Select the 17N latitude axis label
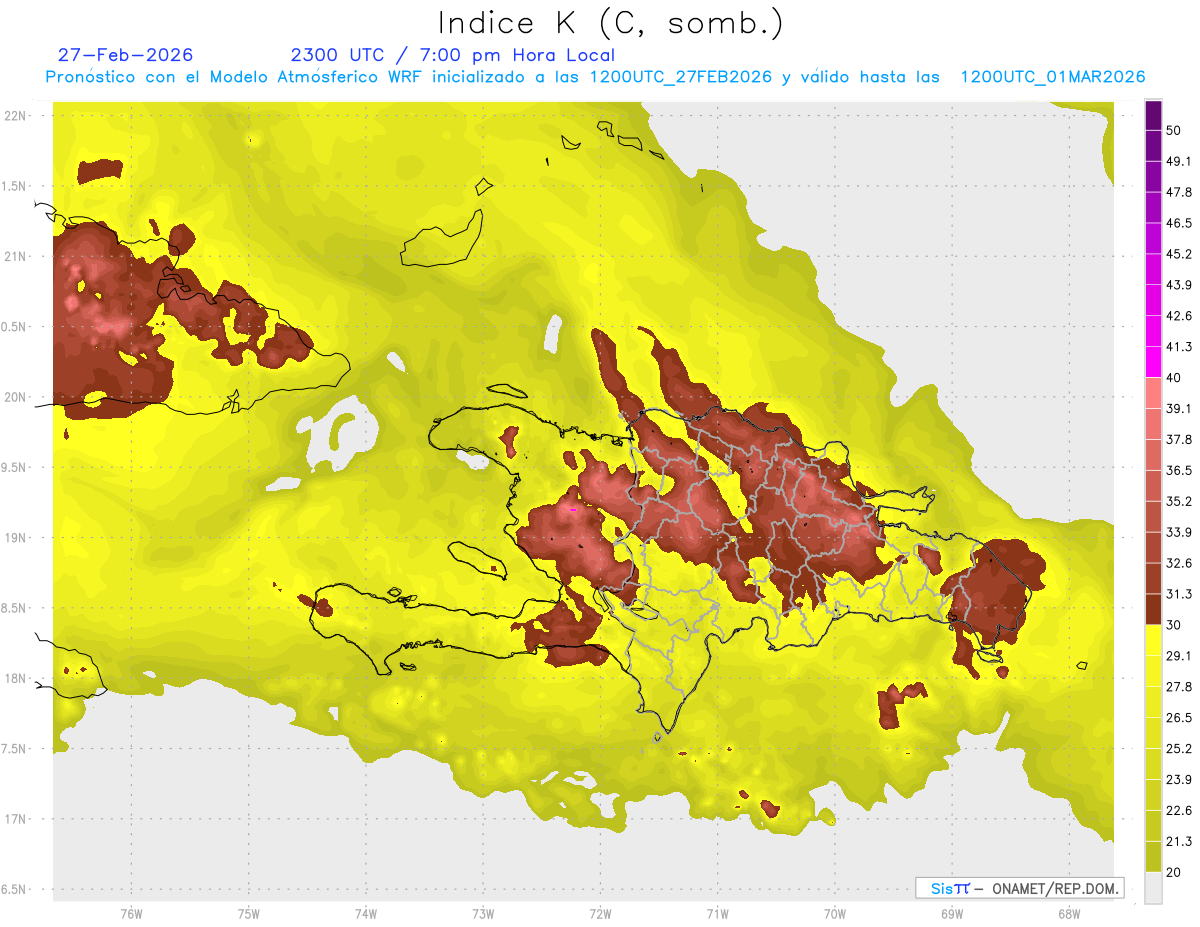This screenshot has height=927, width=1200. coord(15,819)
